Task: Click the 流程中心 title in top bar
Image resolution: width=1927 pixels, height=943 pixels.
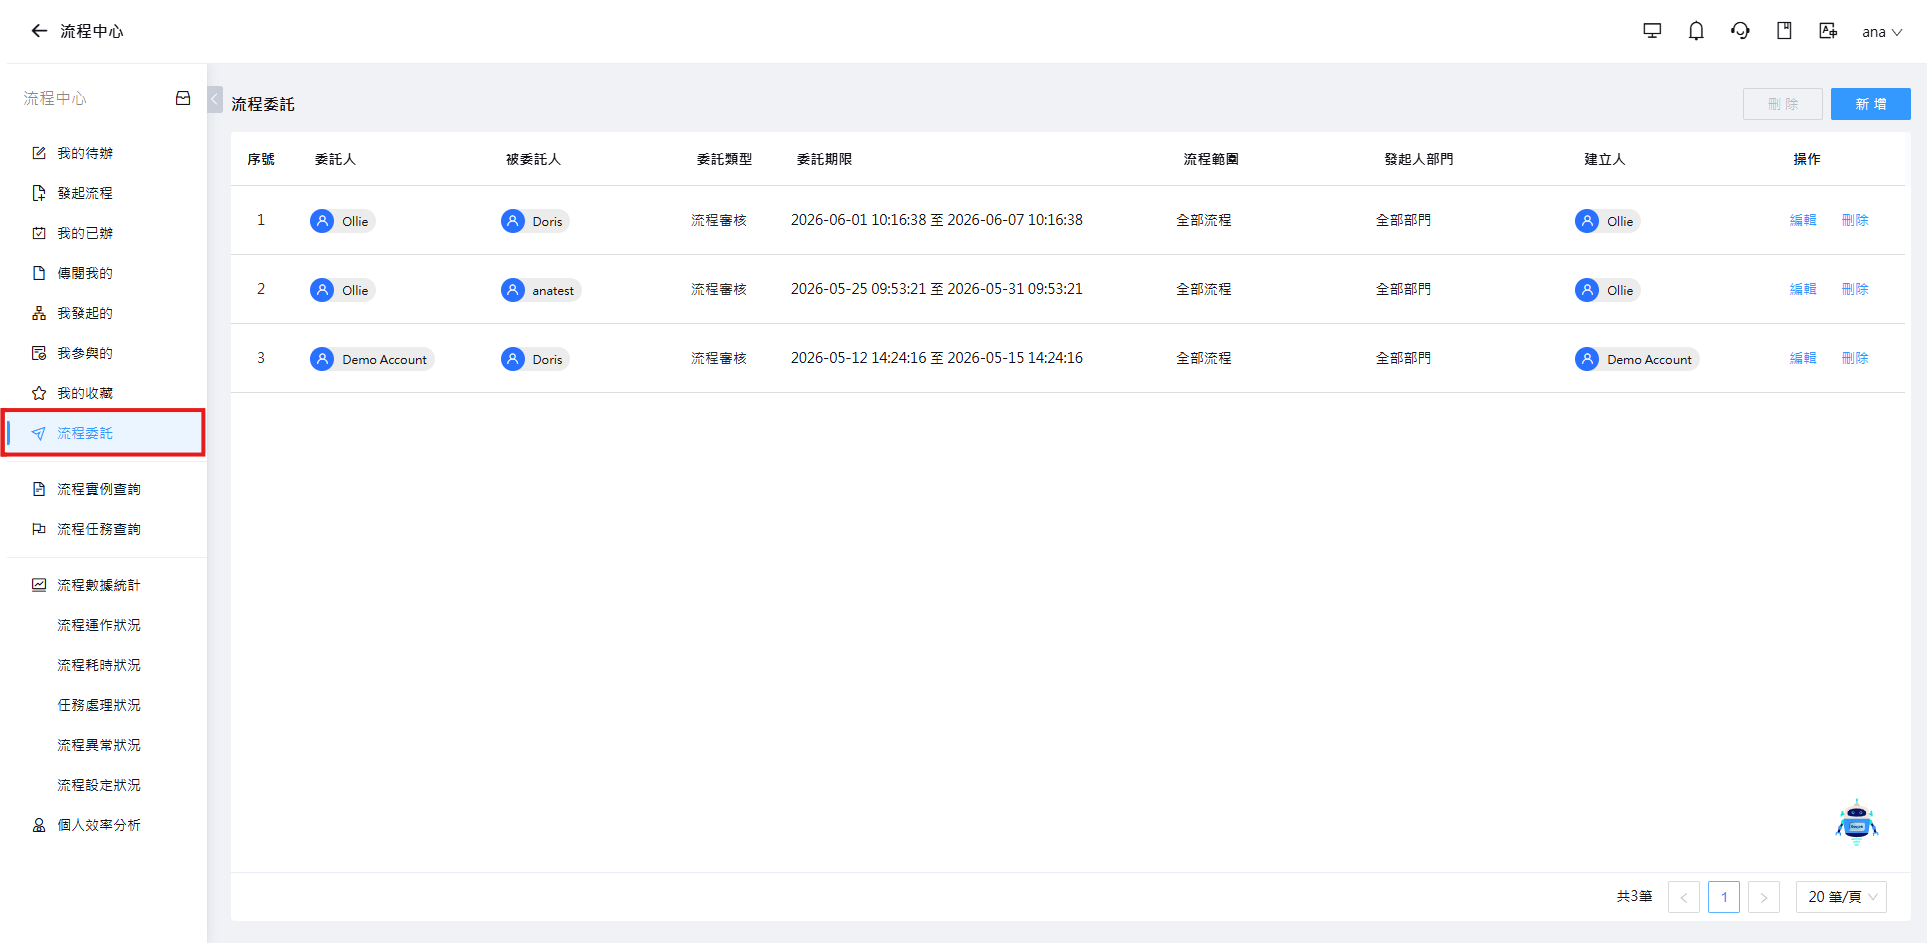Action: (92, 31)
